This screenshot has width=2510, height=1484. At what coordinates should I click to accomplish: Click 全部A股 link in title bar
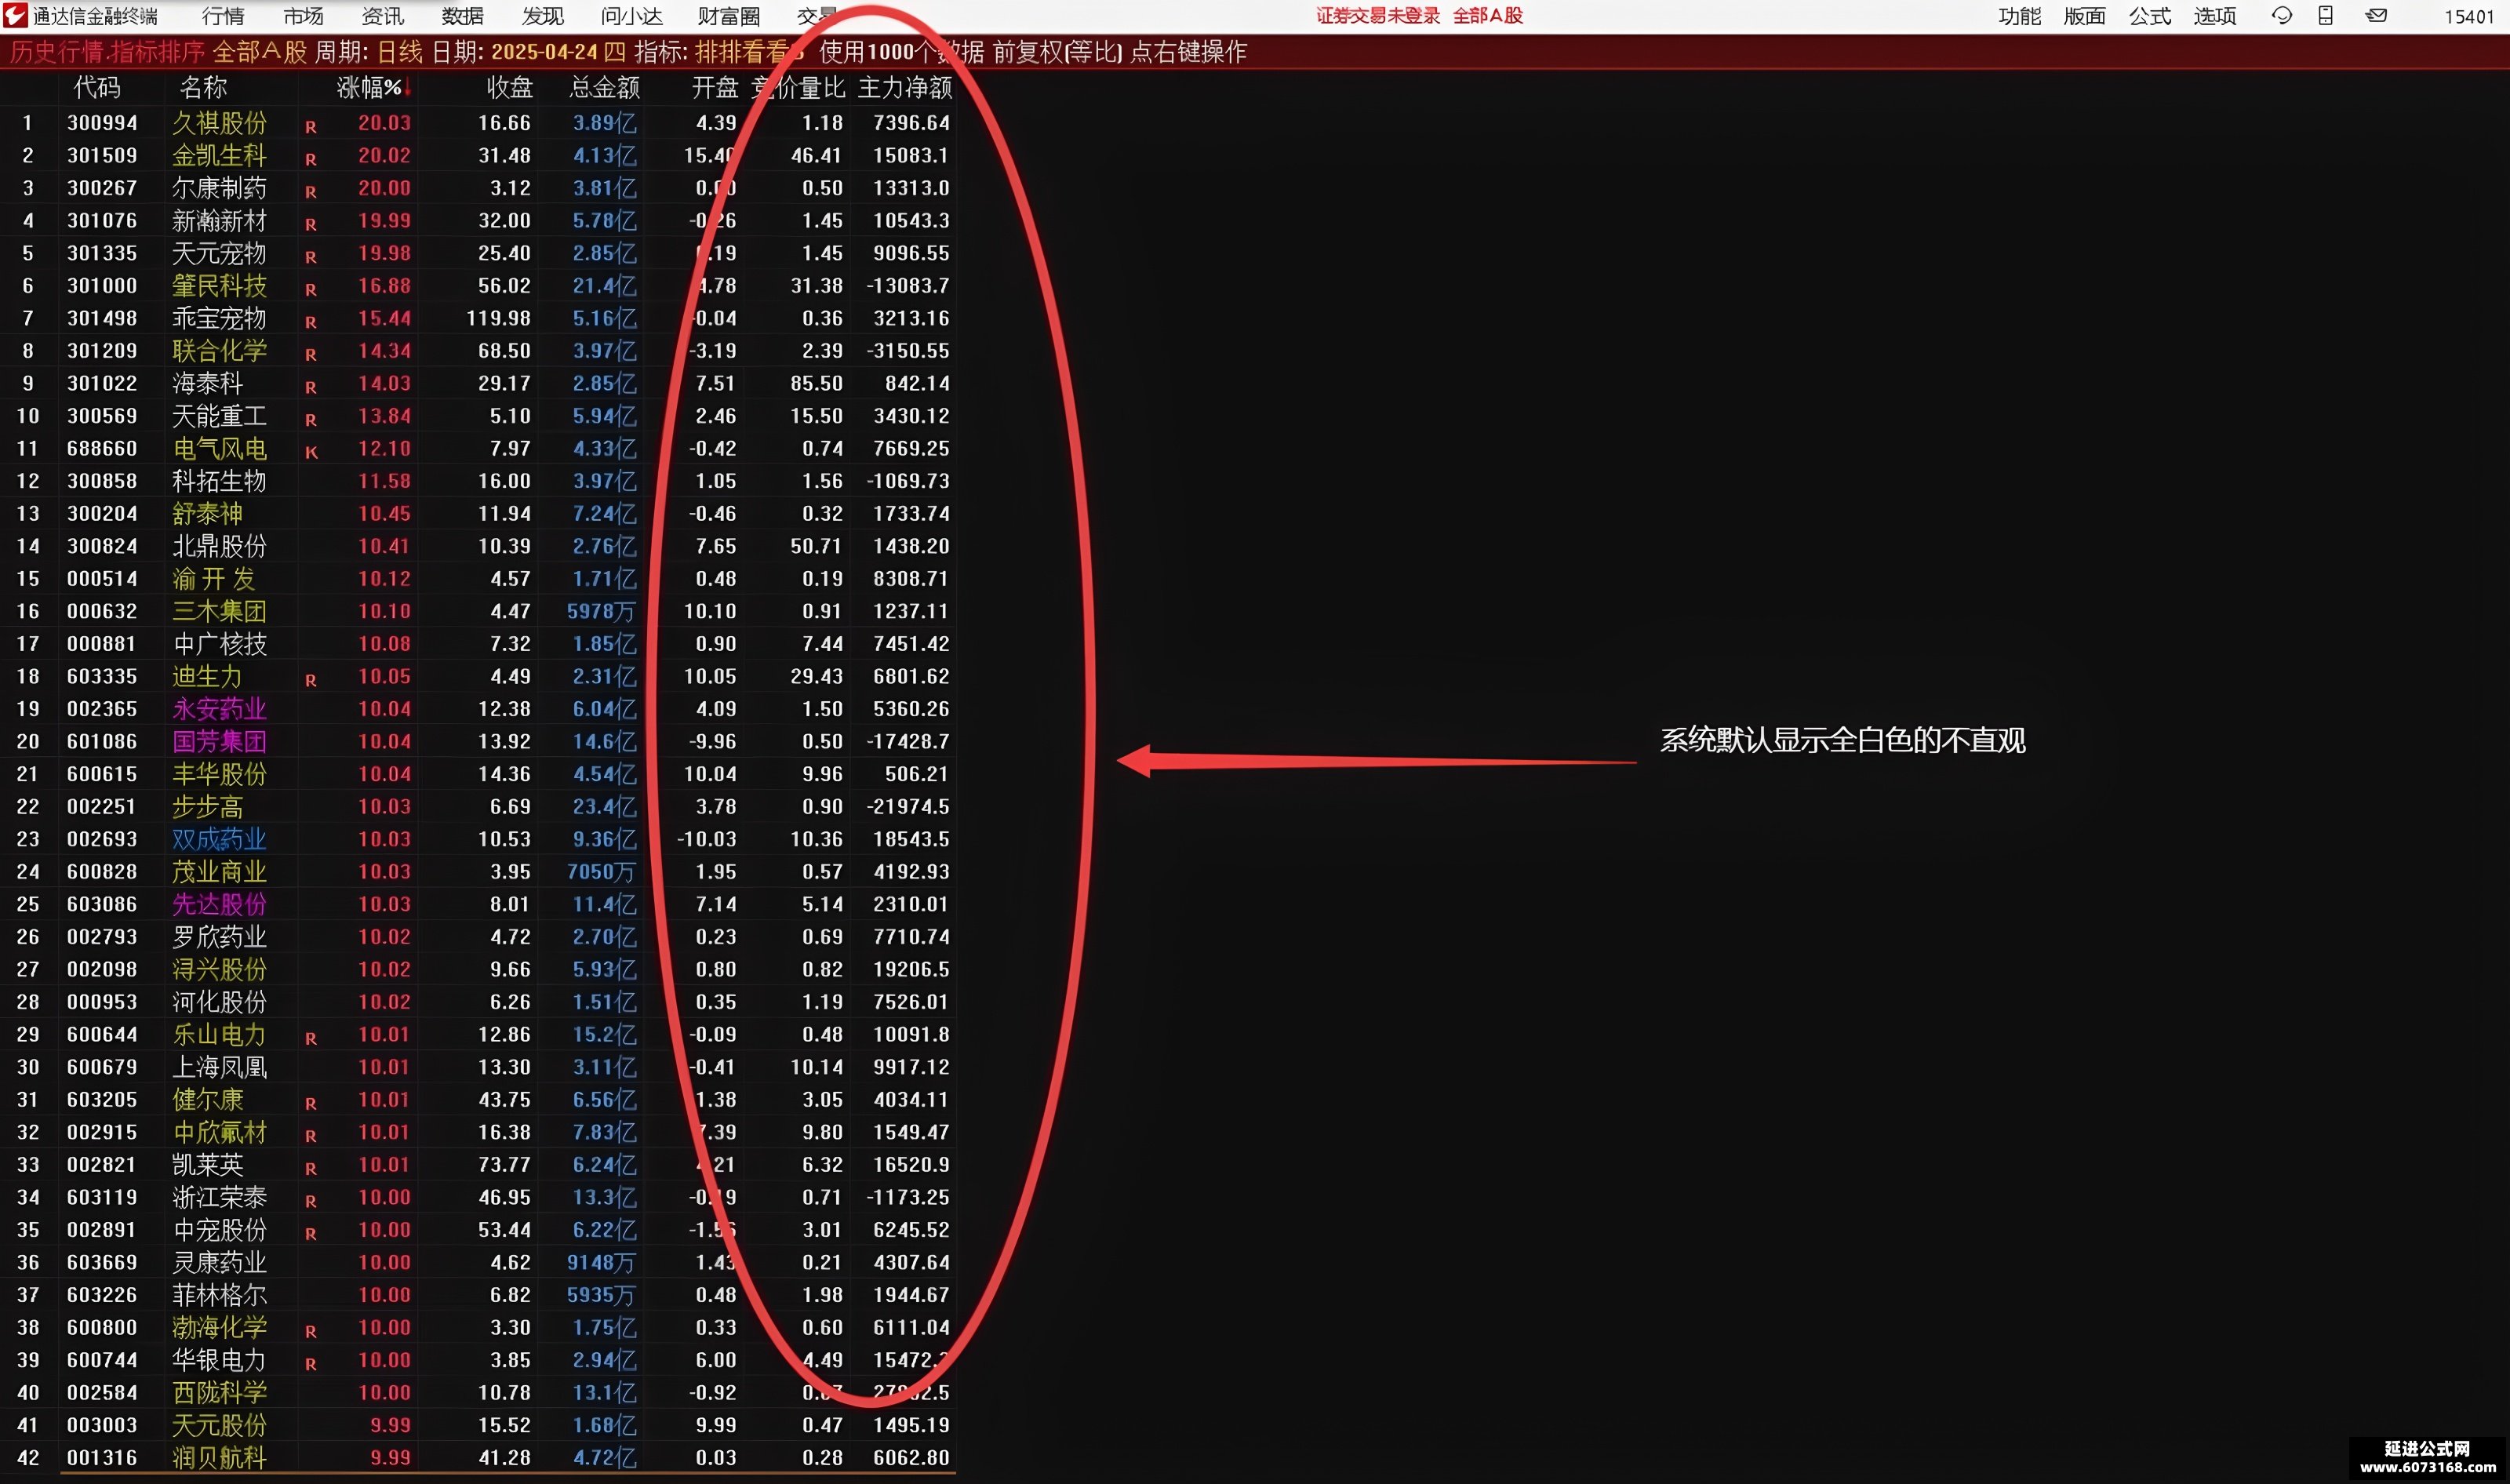coord(1487,16)
